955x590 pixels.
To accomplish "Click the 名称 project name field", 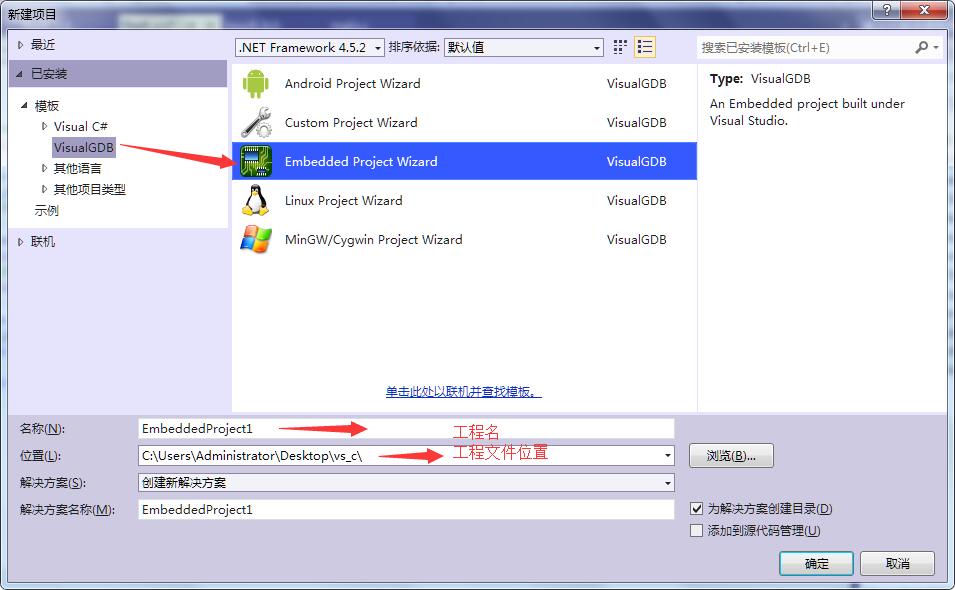I will point(406,429).
